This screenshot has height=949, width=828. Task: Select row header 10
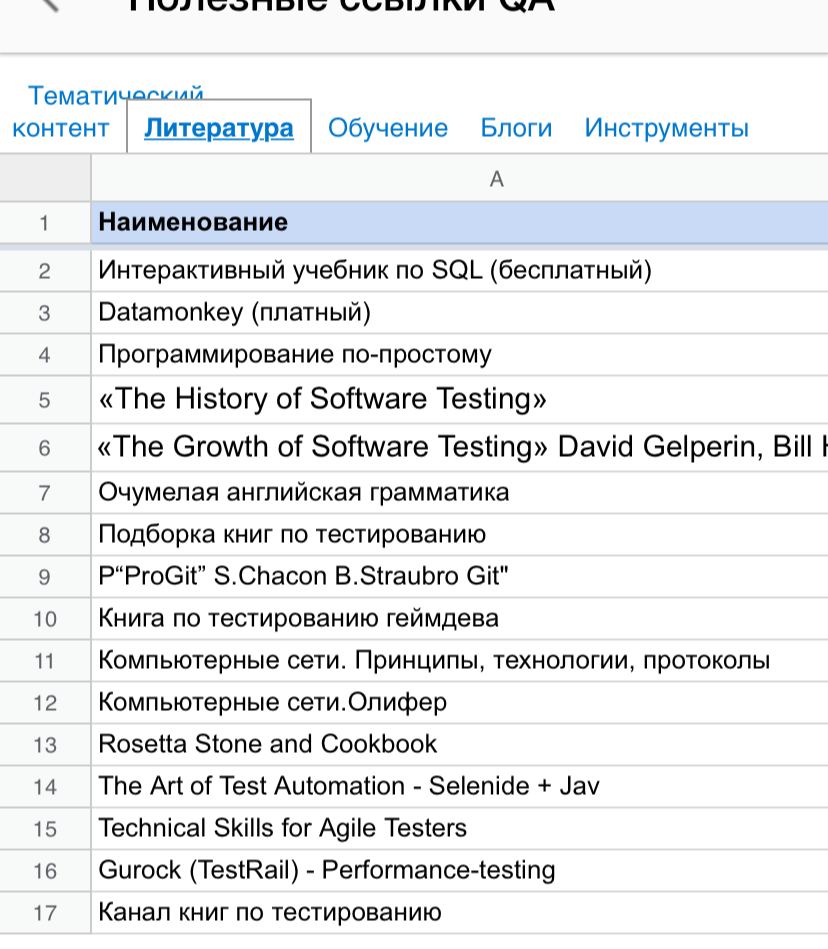coord(45,619)
